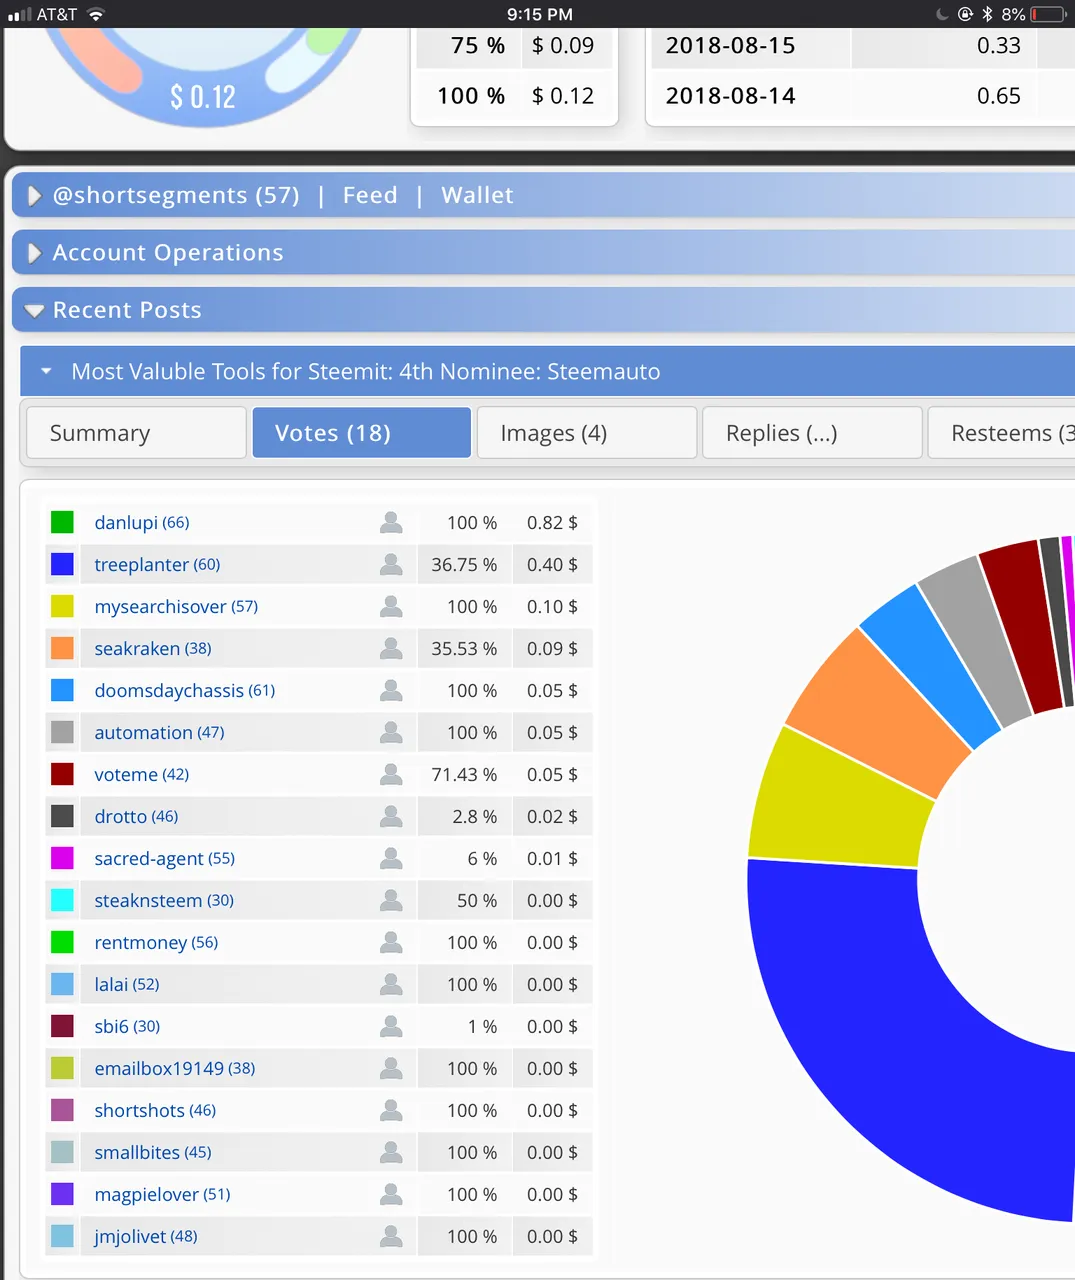1075x1280 pixels.
Task: Click the yellow swatch beside mysearchisover
Action: tap(62, 606)
